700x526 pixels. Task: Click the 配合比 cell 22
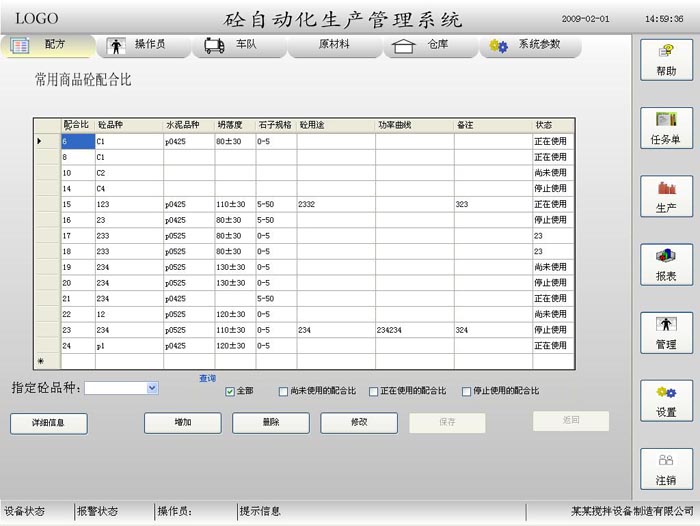pyautogui.click(x=78, y=314)
